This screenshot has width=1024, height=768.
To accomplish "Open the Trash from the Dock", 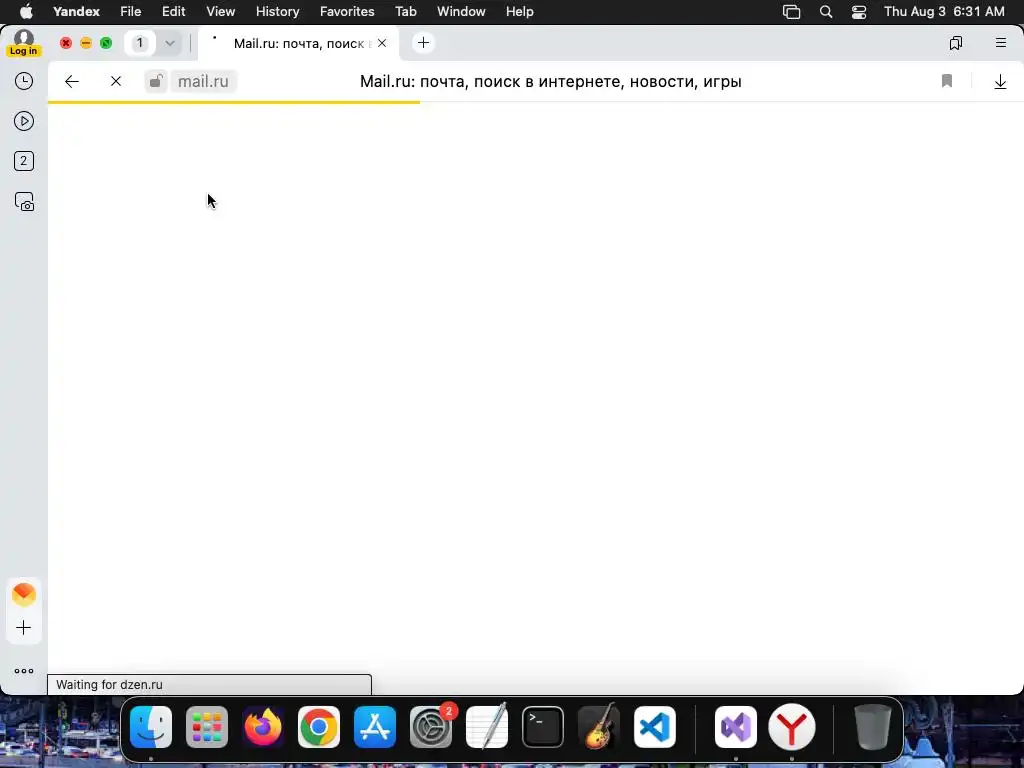I will [873, 727].
